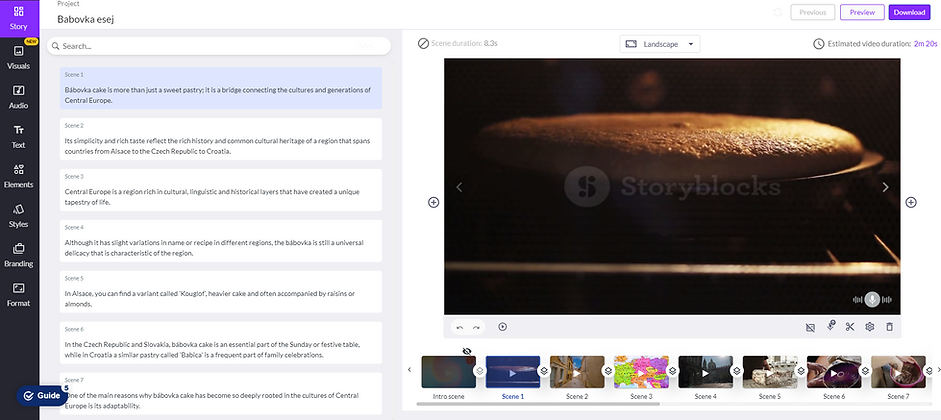Select Scene 2 text starting 'Its simplicity'

pyautogui.click(x=221, y=139)
